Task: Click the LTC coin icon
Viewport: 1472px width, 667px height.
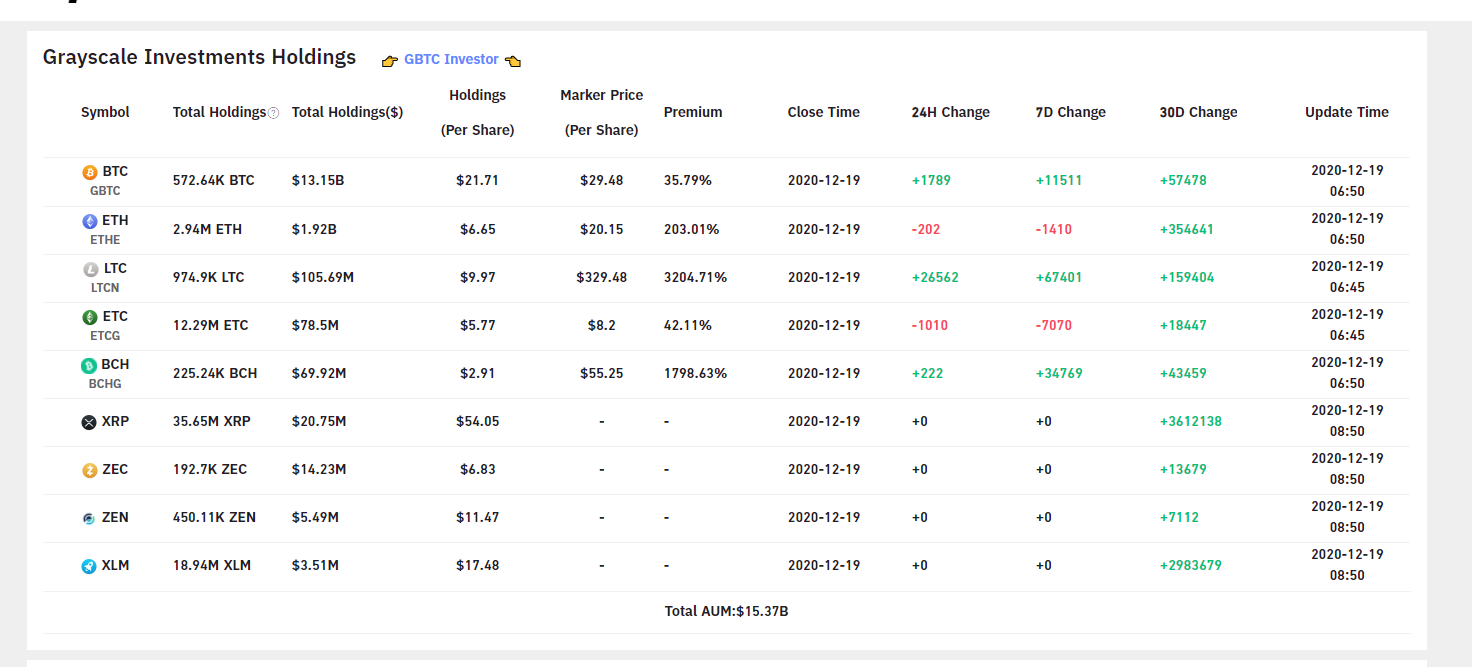Action: [x=90, y=269]
